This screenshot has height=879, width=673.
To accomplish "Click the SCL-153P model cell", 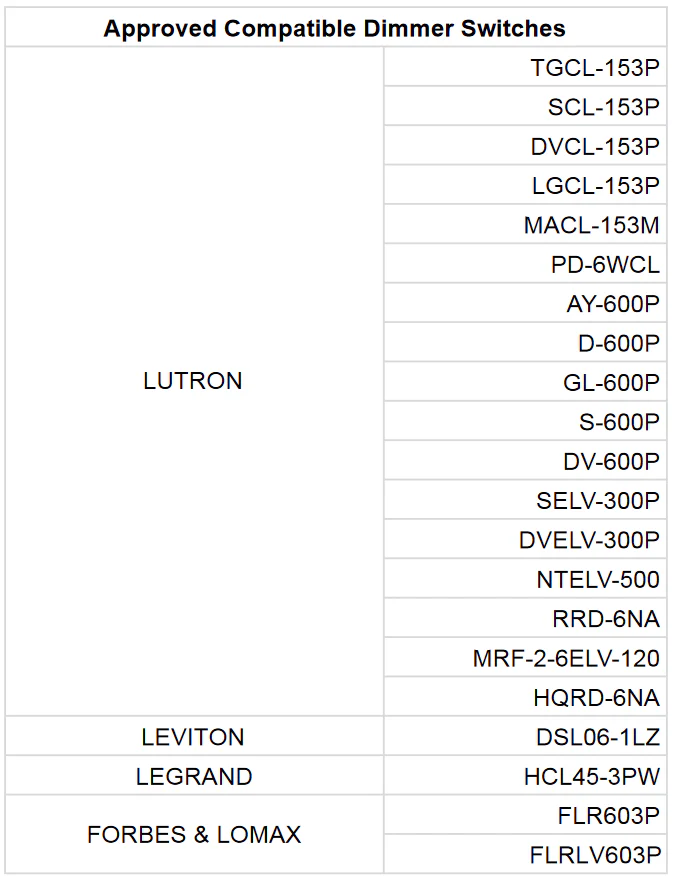I will click(603, 107).
